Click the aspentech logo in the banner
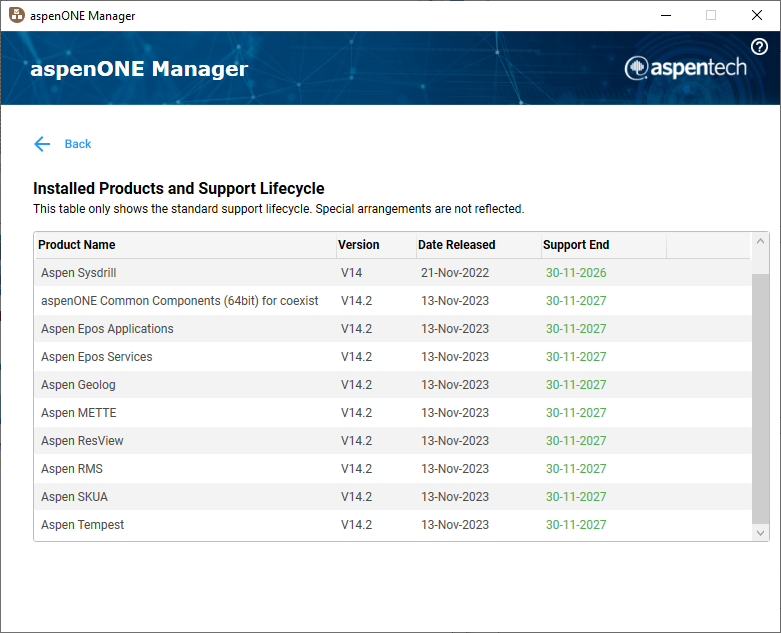Image resolution: width=781 pixels, height=633 pixels. coord(686,68)
